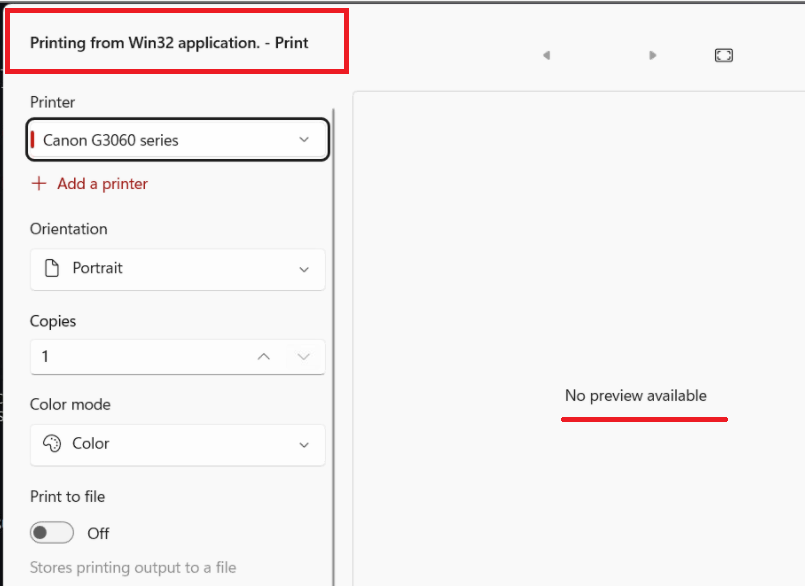
Task: Increase copies with the up arrow
Action: click(x=263, y=356)
